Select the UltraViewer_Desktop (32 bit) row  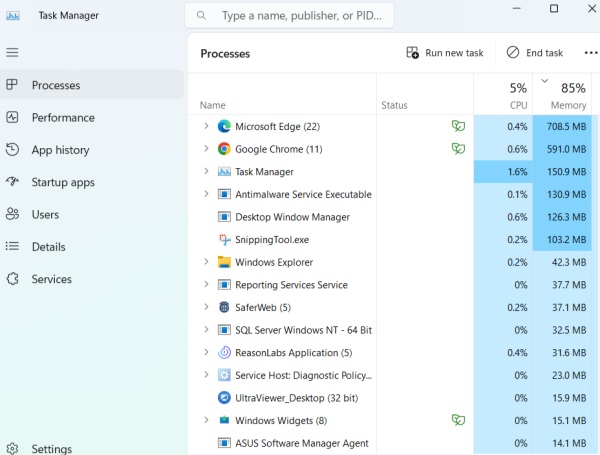click(x=390, y=398)
